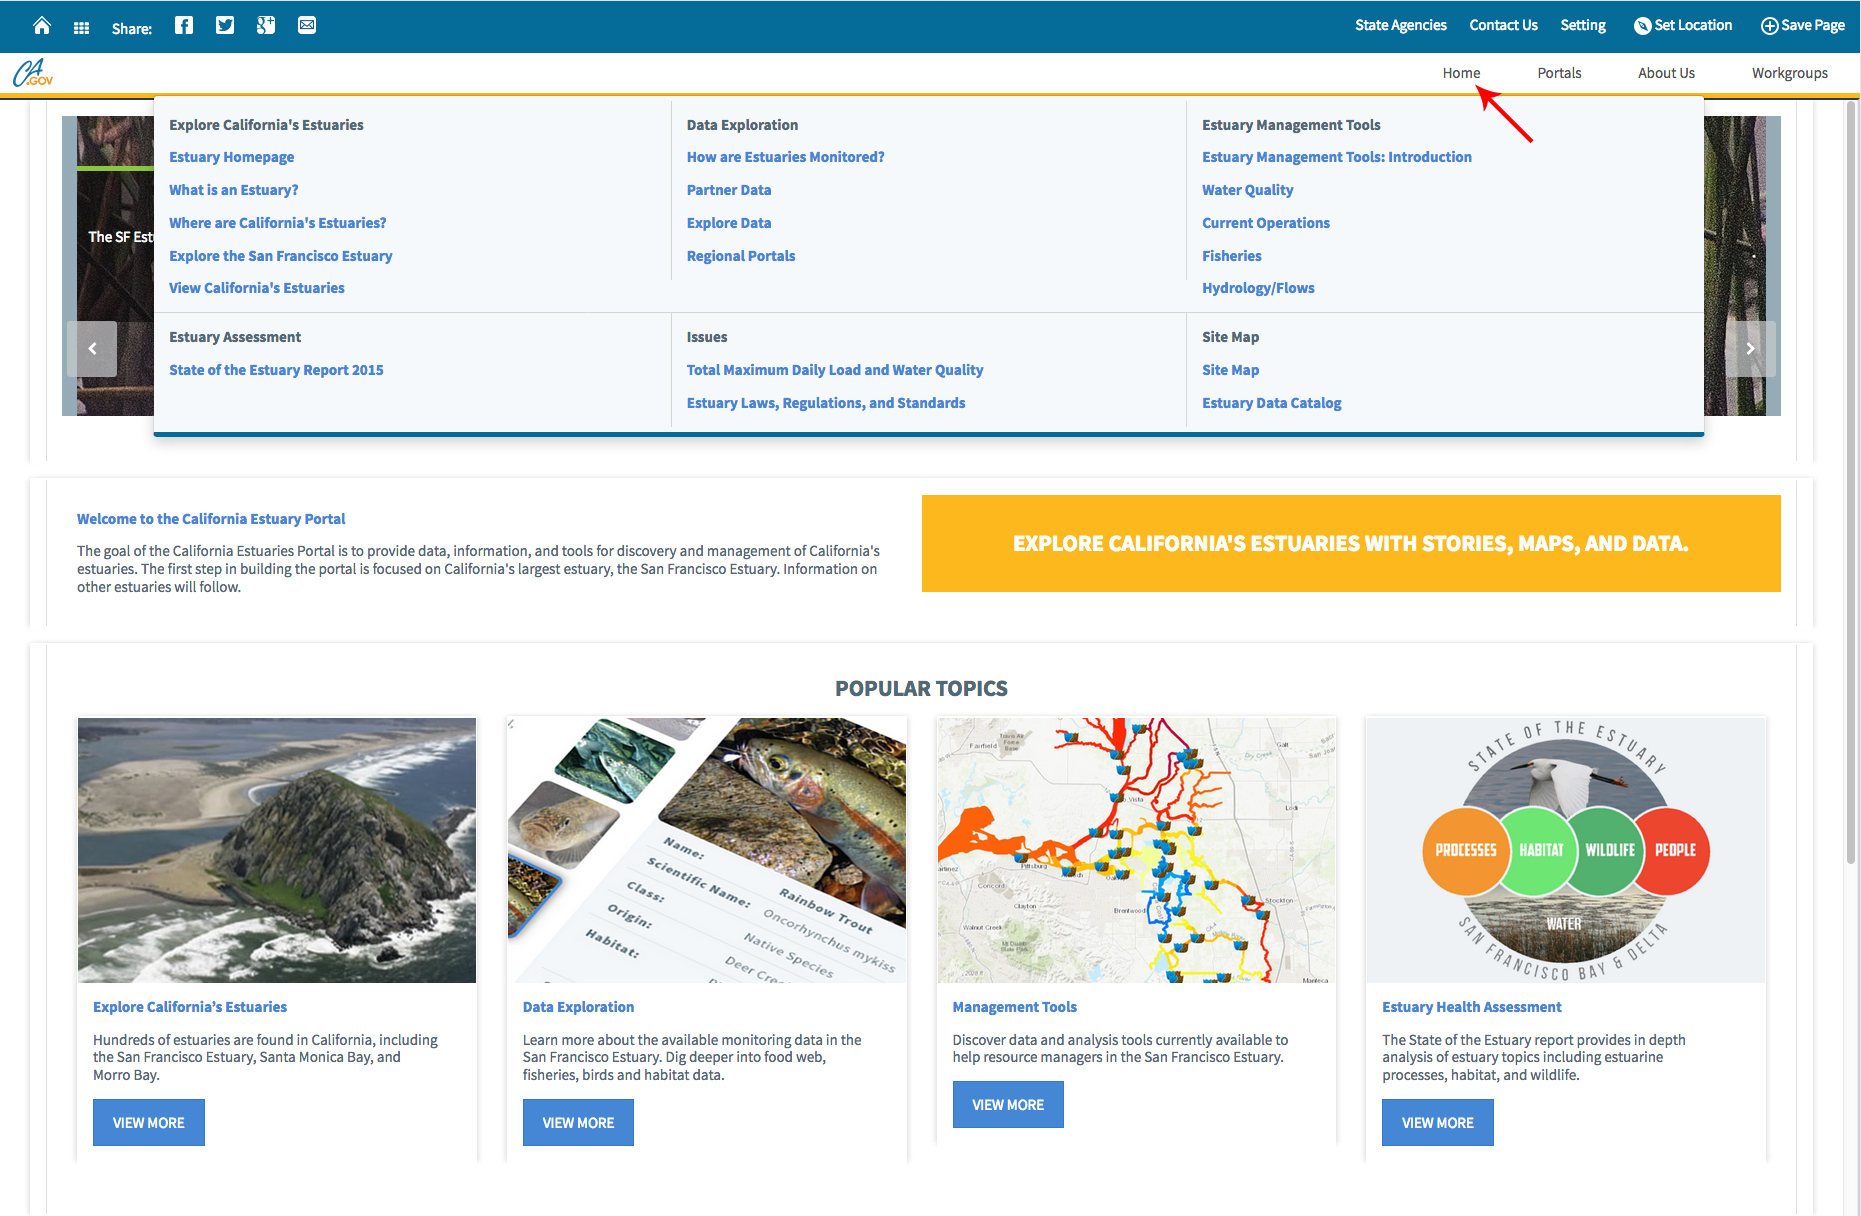Select About Us in navigation bar
The width and height of the screenshot is (1861, 1216).
point(1666,73)
